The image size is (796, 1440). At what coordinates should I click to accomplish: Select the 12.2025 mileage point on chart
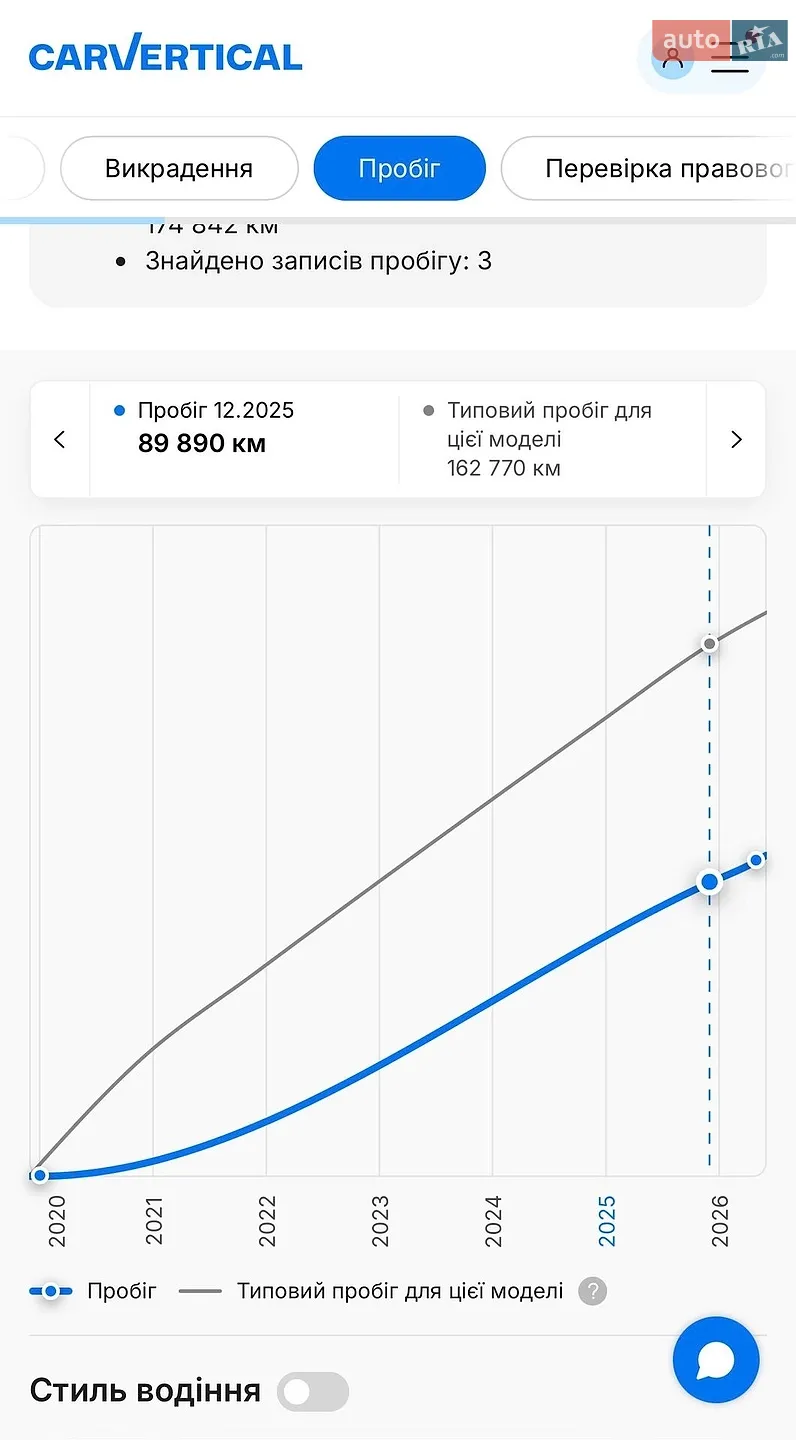pos(710,882)
